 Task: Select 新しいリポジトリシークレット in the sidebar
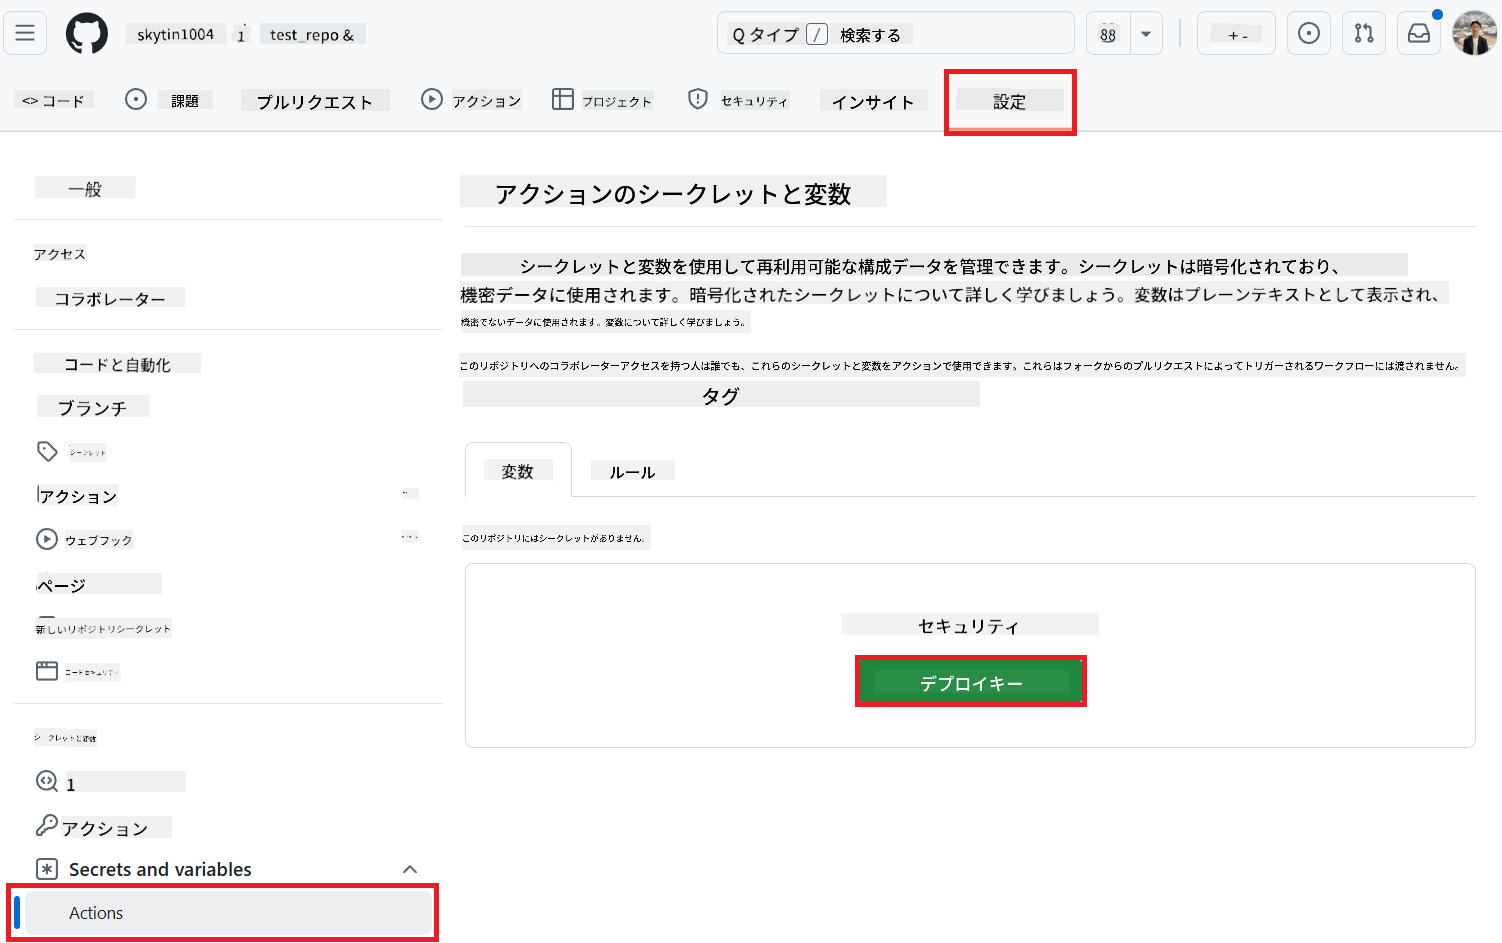[x=103, y=628]
